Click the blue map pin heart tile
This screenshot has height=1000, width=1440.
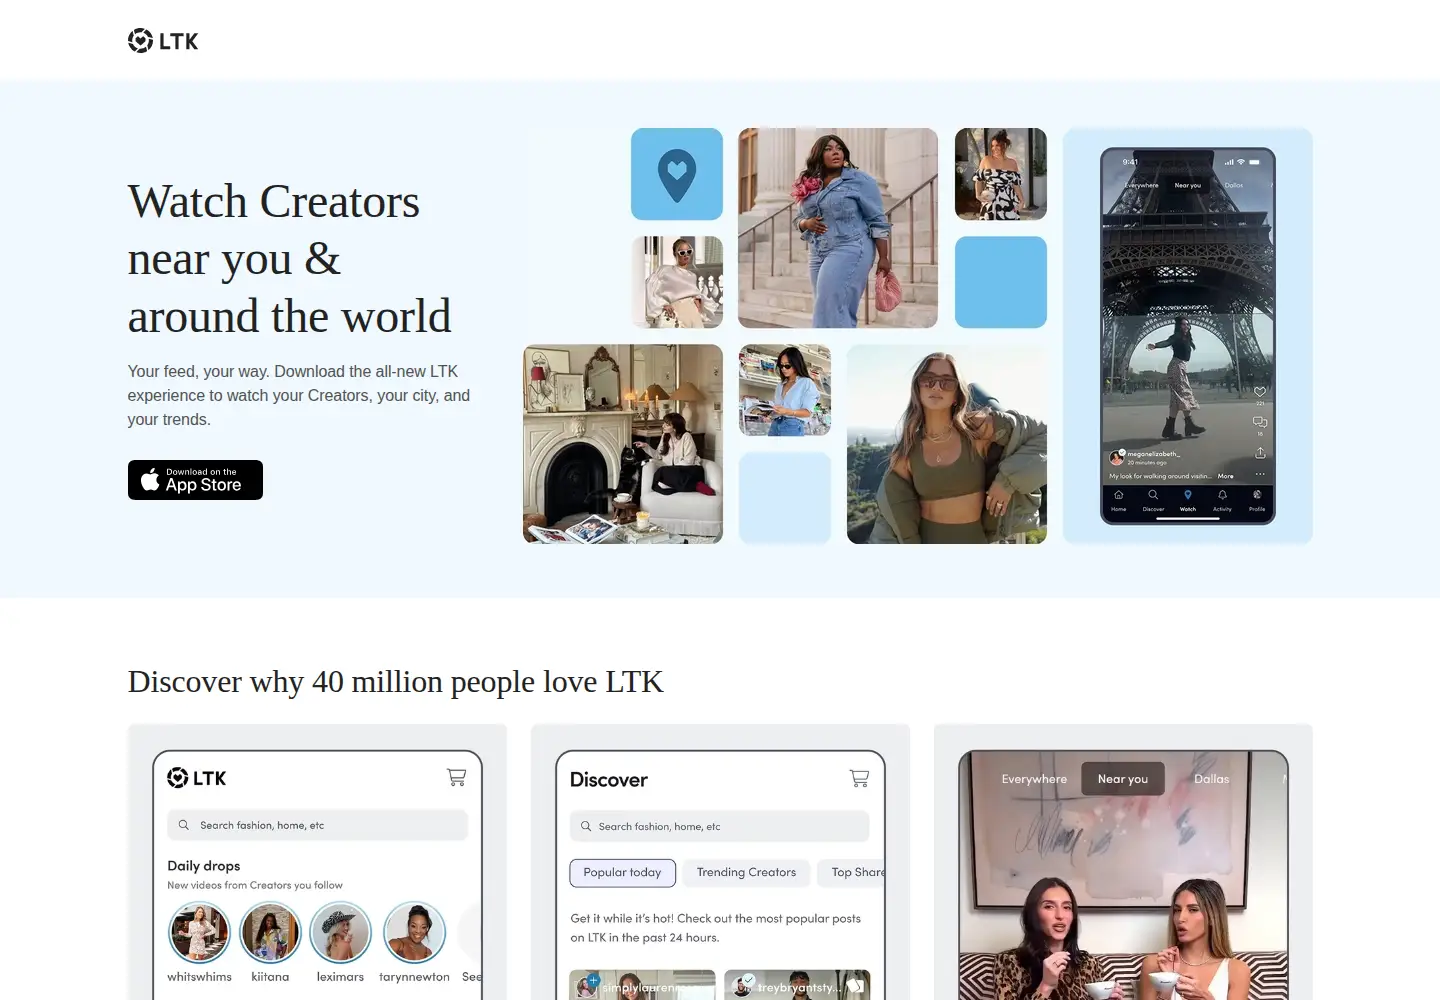[677, 174]
